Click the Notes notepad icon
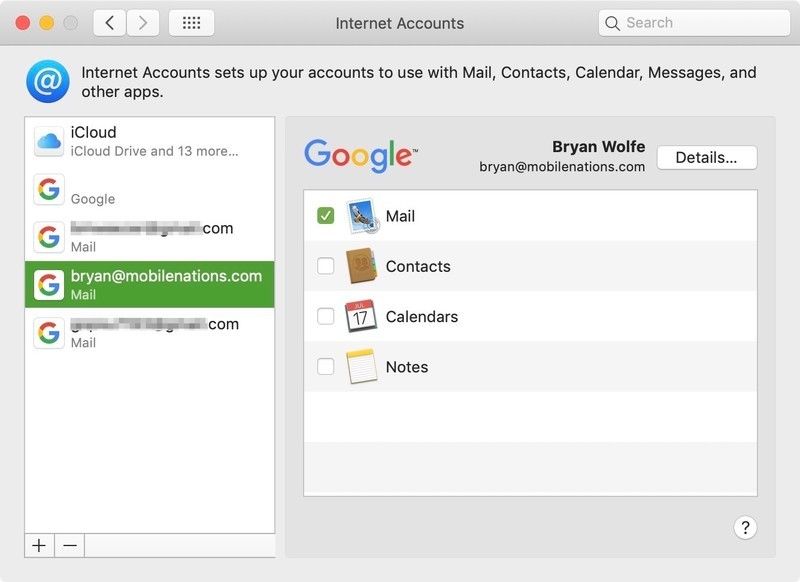 [x=361, y=367]
